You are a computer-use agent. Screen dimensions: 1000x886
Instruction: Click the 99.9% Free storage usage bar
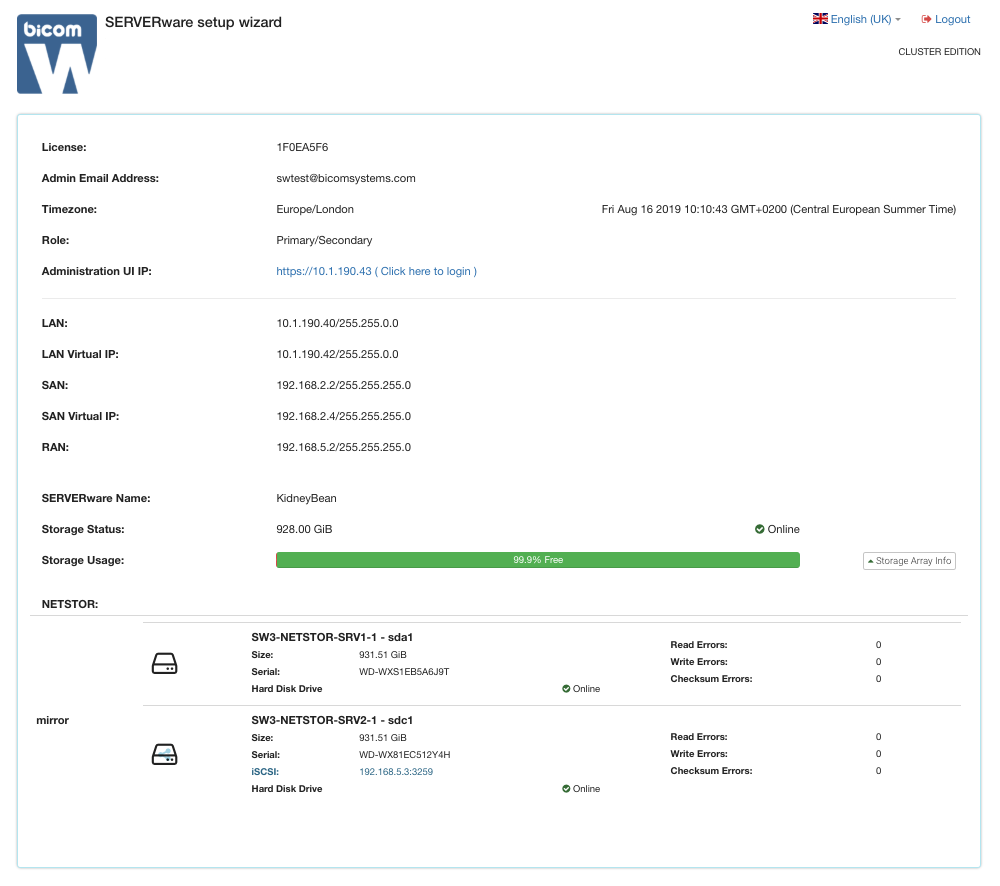pyautogui.click(x=538, y=560)
